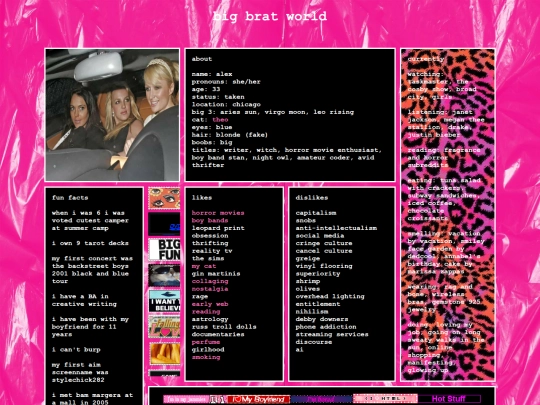
Task: Click the eyes pattern stamp
Action: point(164,198)
